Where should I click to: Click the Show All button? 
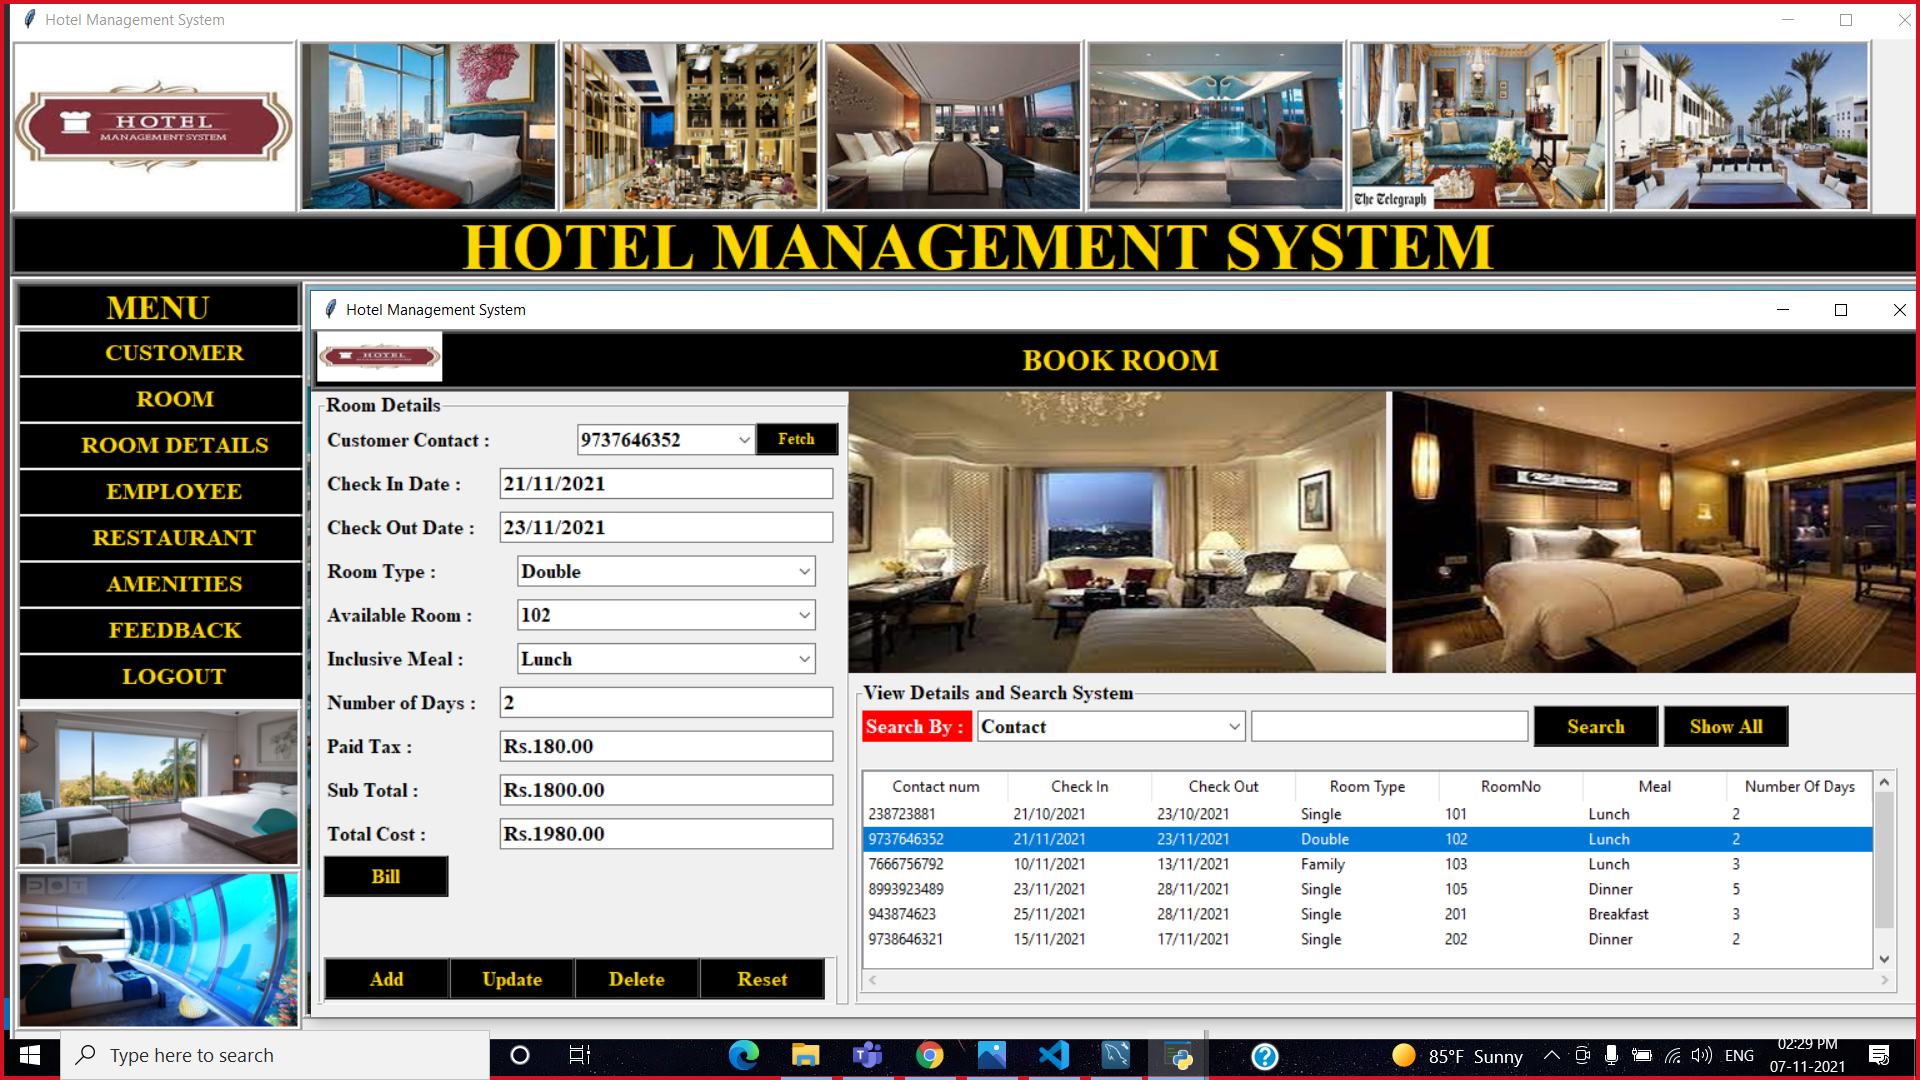1725,726
